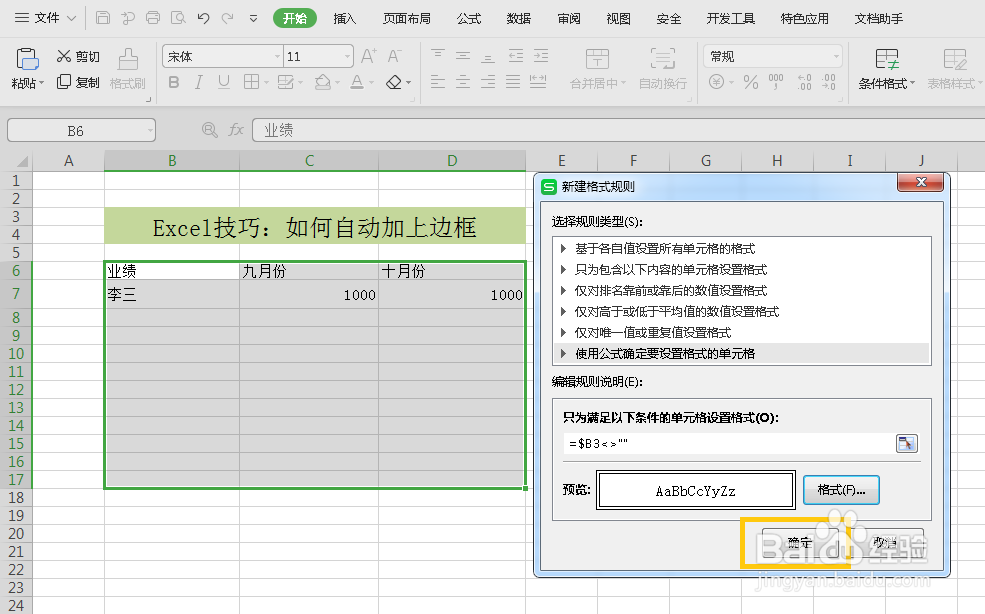Click the align left icon

click(x=438, y=82)
